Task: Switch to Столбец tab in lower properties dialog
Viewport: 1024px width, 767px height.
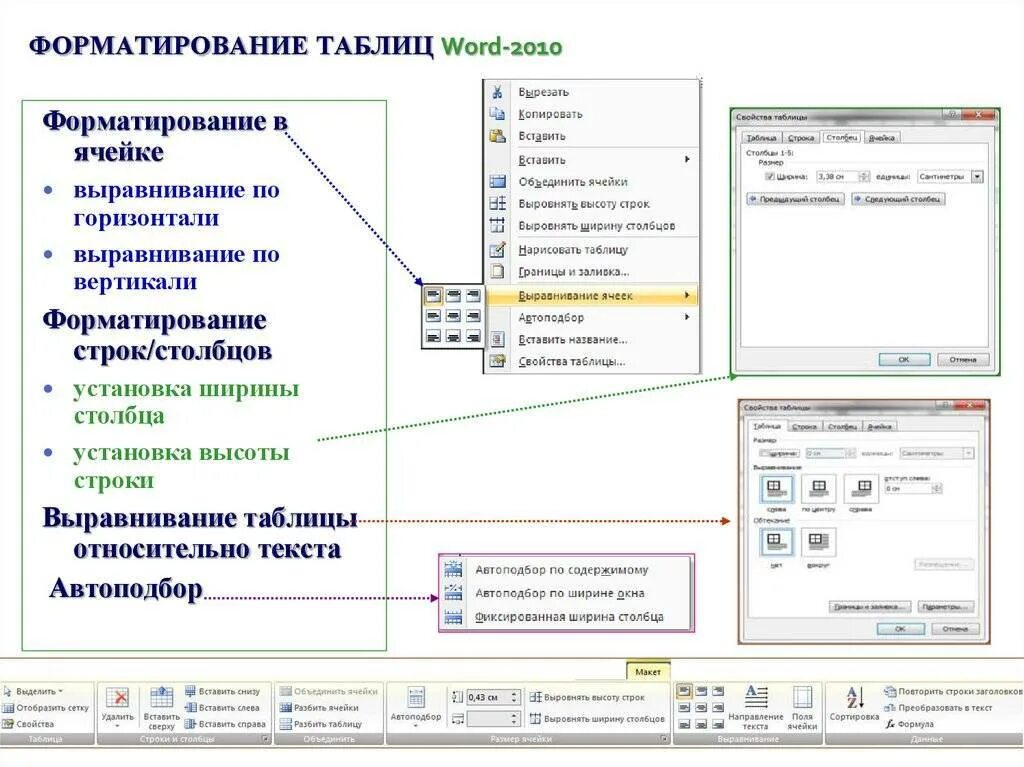Action: pos(842,427)
